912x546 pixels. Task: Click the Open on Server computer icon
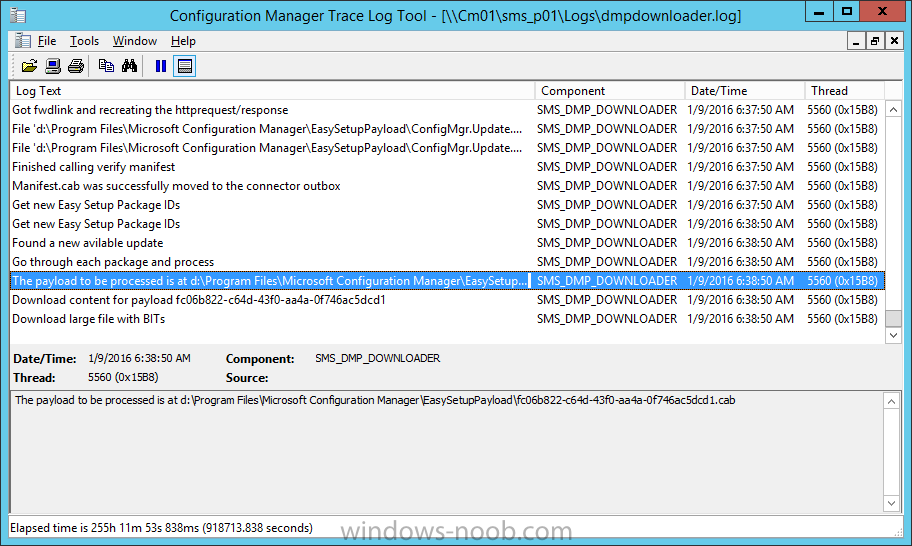pyautogui.click(x=53, y=66)
